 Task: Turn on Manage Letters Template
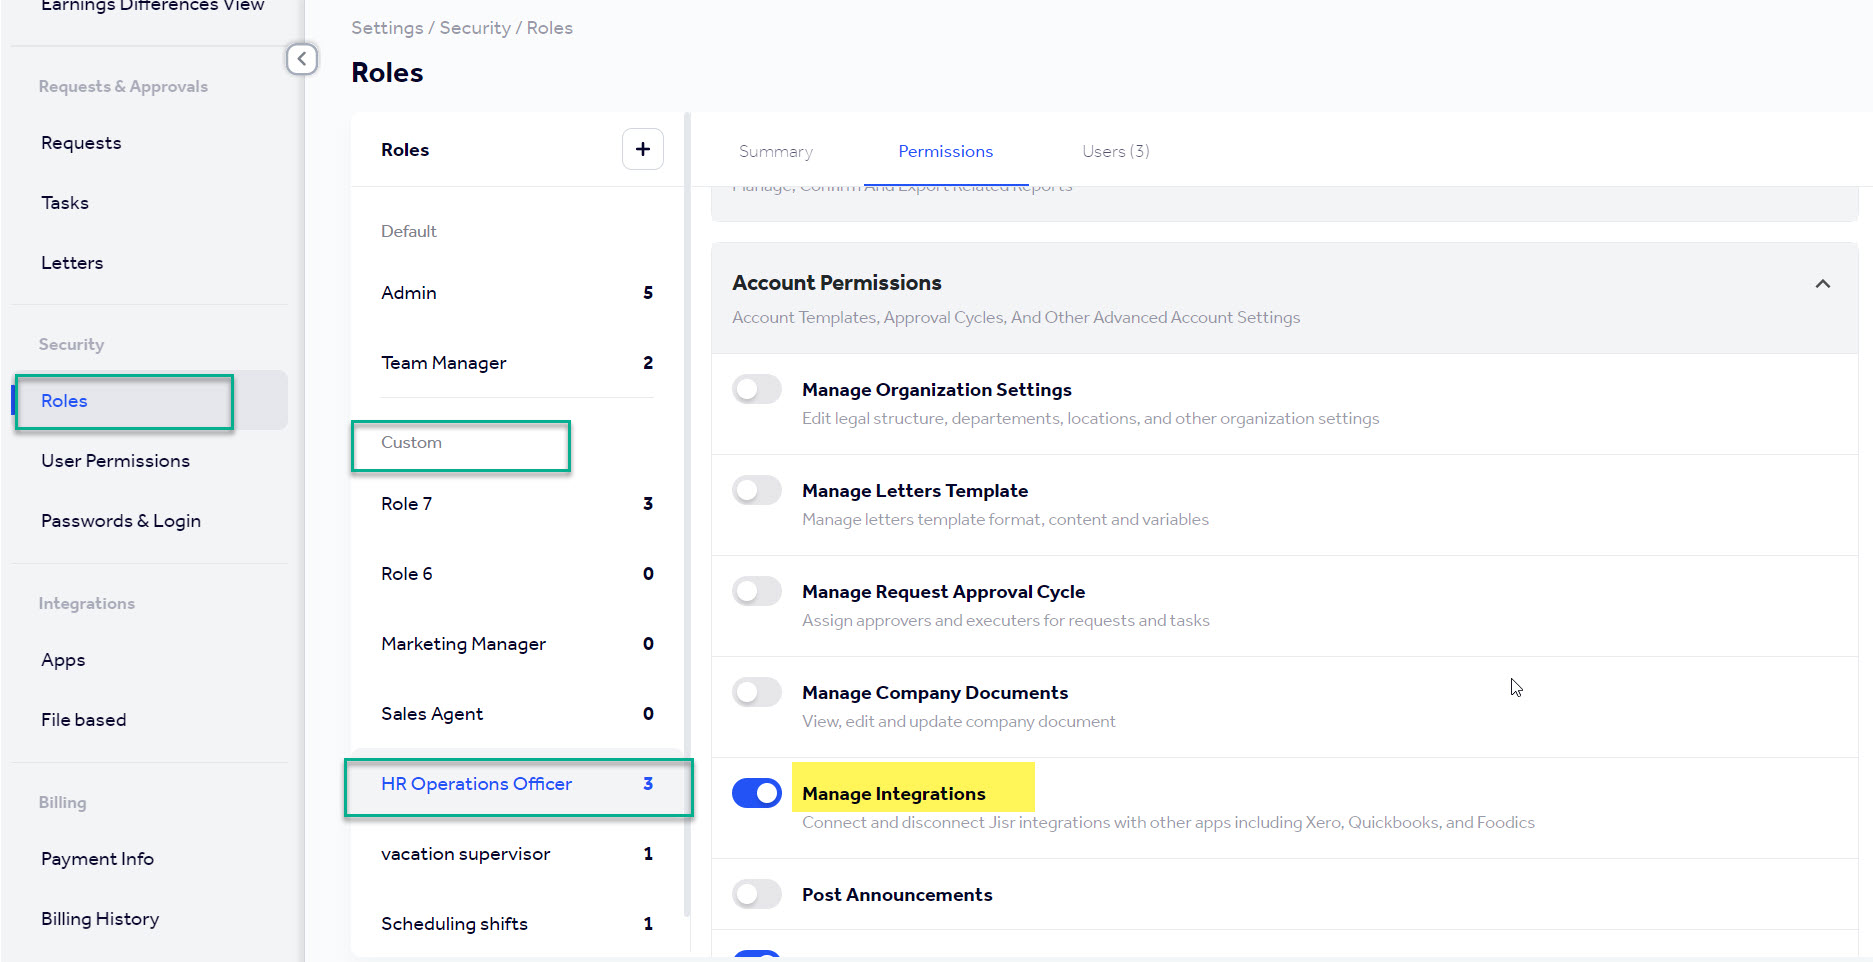tap(756, 490)
